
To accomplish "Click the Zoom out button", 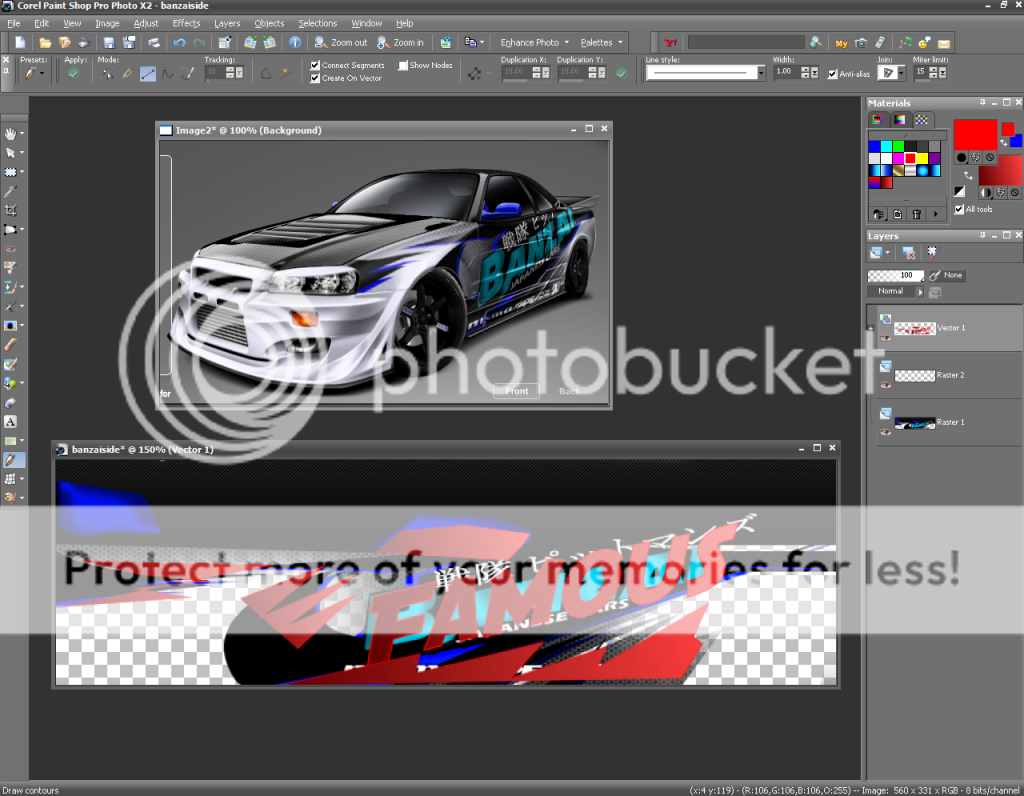I will coord(341,43).
